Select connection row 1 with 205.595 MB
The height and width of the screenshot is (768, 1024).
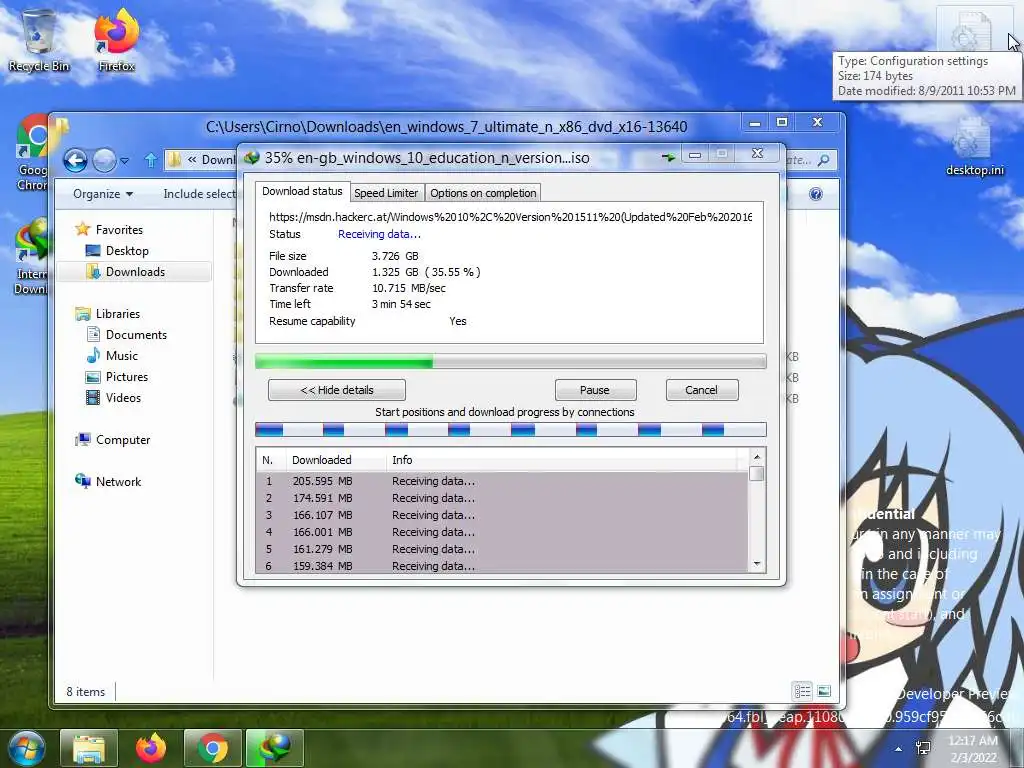(x=502, y=481)
